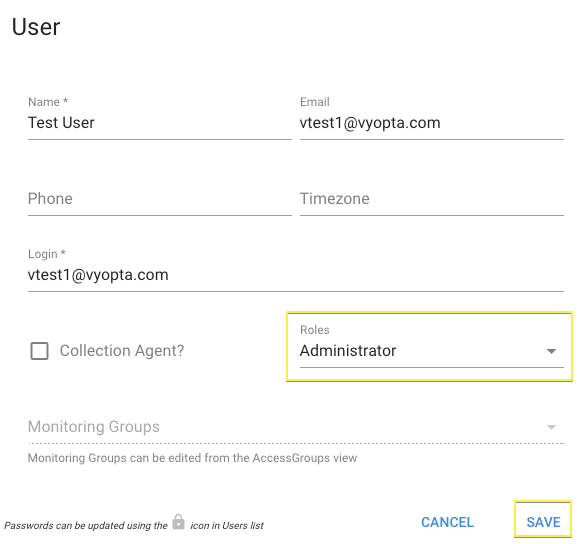Enable the Collection Agent checkbox
Screen dimensions: 586x544
point(39,351)
